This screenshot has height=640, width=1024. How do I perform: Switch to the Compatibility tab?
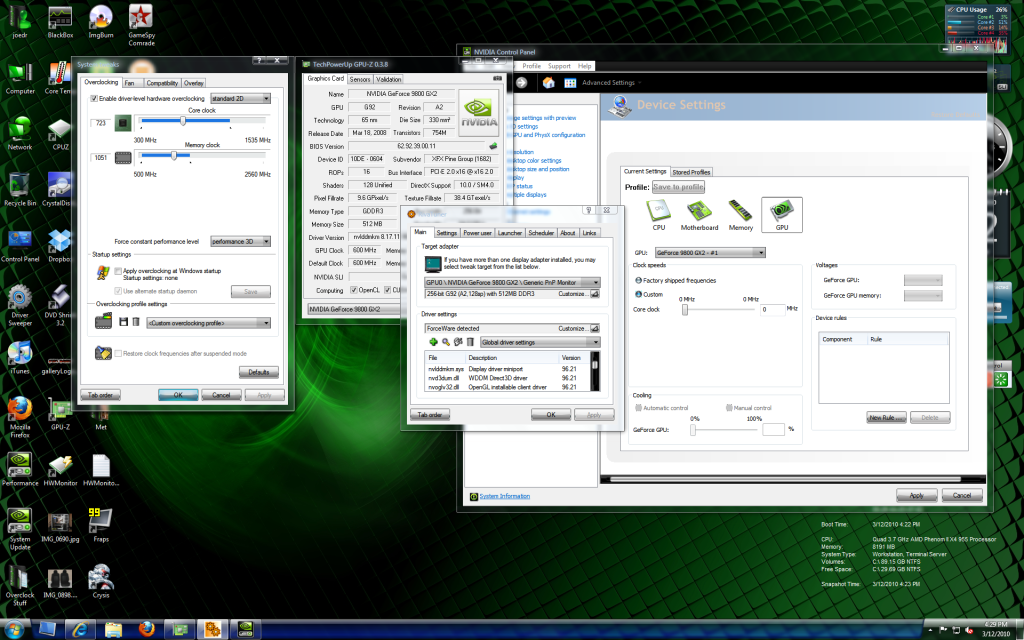162,83
